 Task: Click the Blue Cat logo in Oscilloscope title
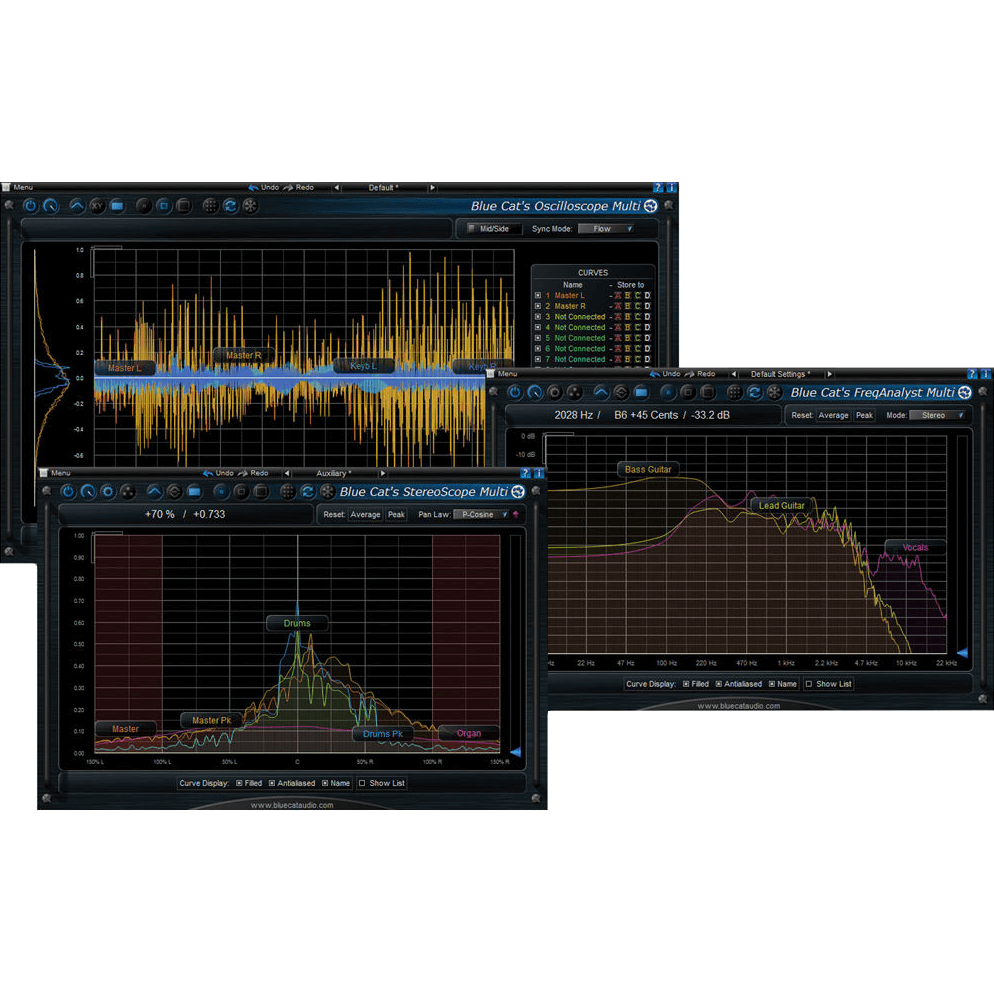point(650,206)
